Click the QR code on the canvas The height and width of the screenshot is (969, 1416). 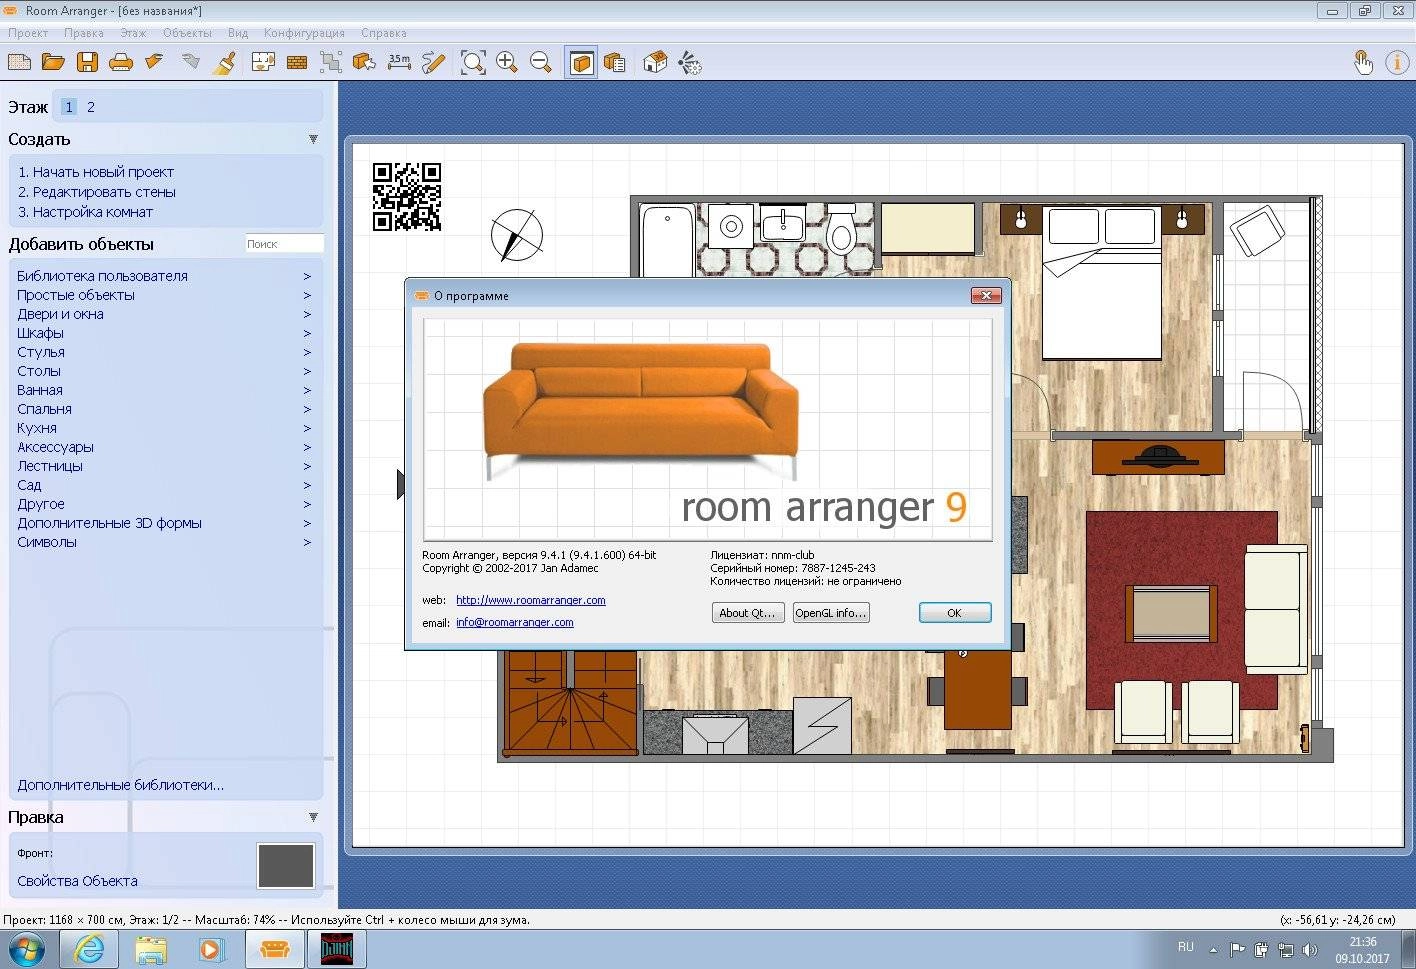tap(407, 197)
